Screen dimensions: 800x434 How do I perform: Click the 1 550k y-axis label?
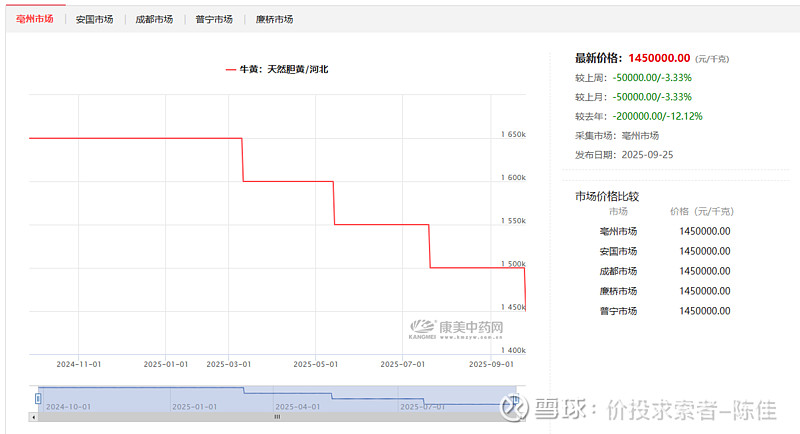[513, 221]
